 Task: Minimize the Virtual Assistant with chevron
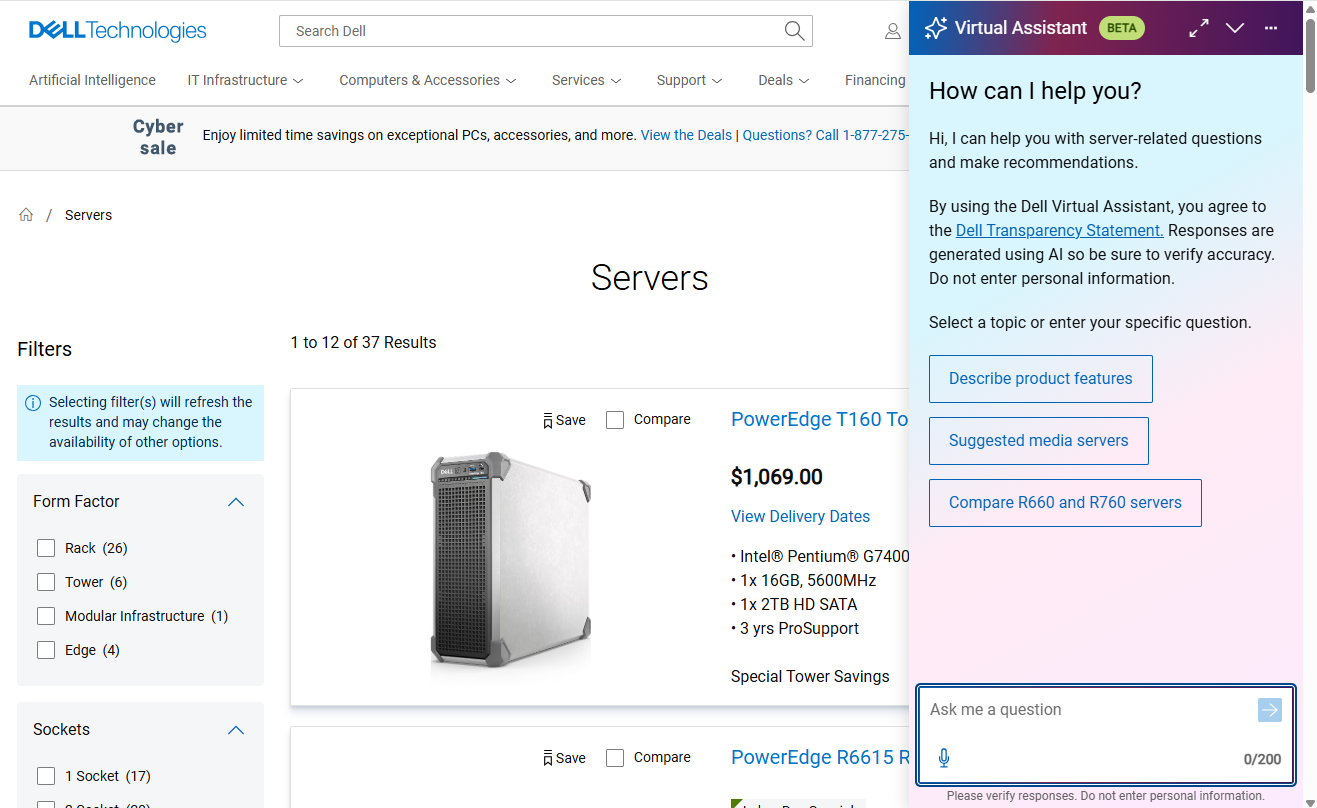1235,28
